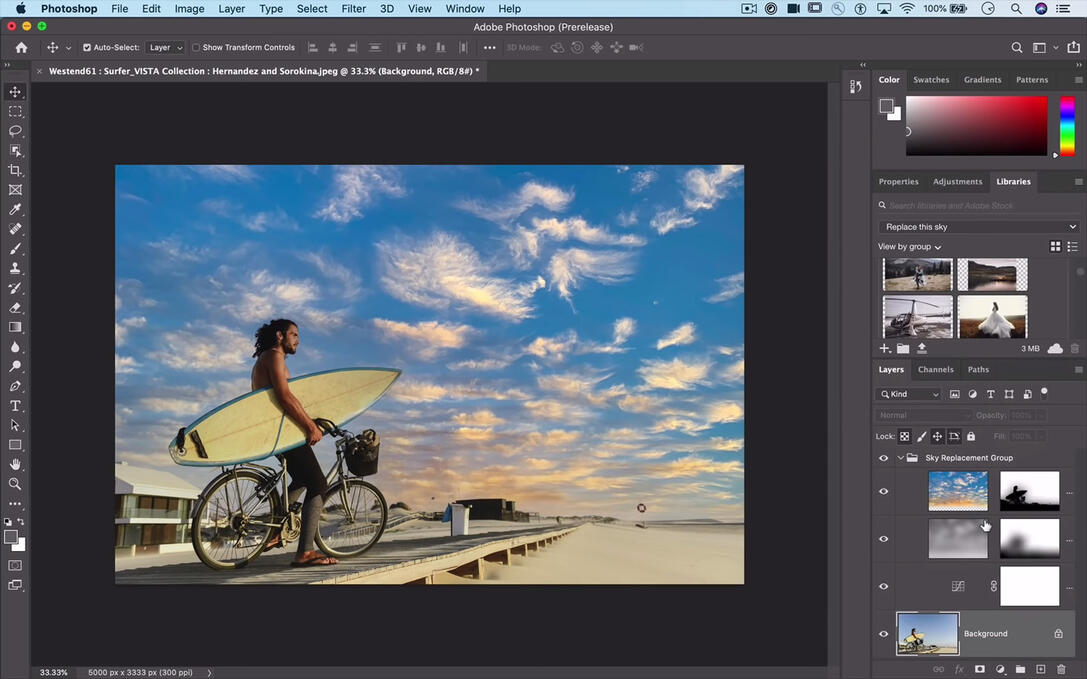Uncheck the Auto-Select checkbox
This screenshot has width=1087, height=679.
(x=87, y=47)
